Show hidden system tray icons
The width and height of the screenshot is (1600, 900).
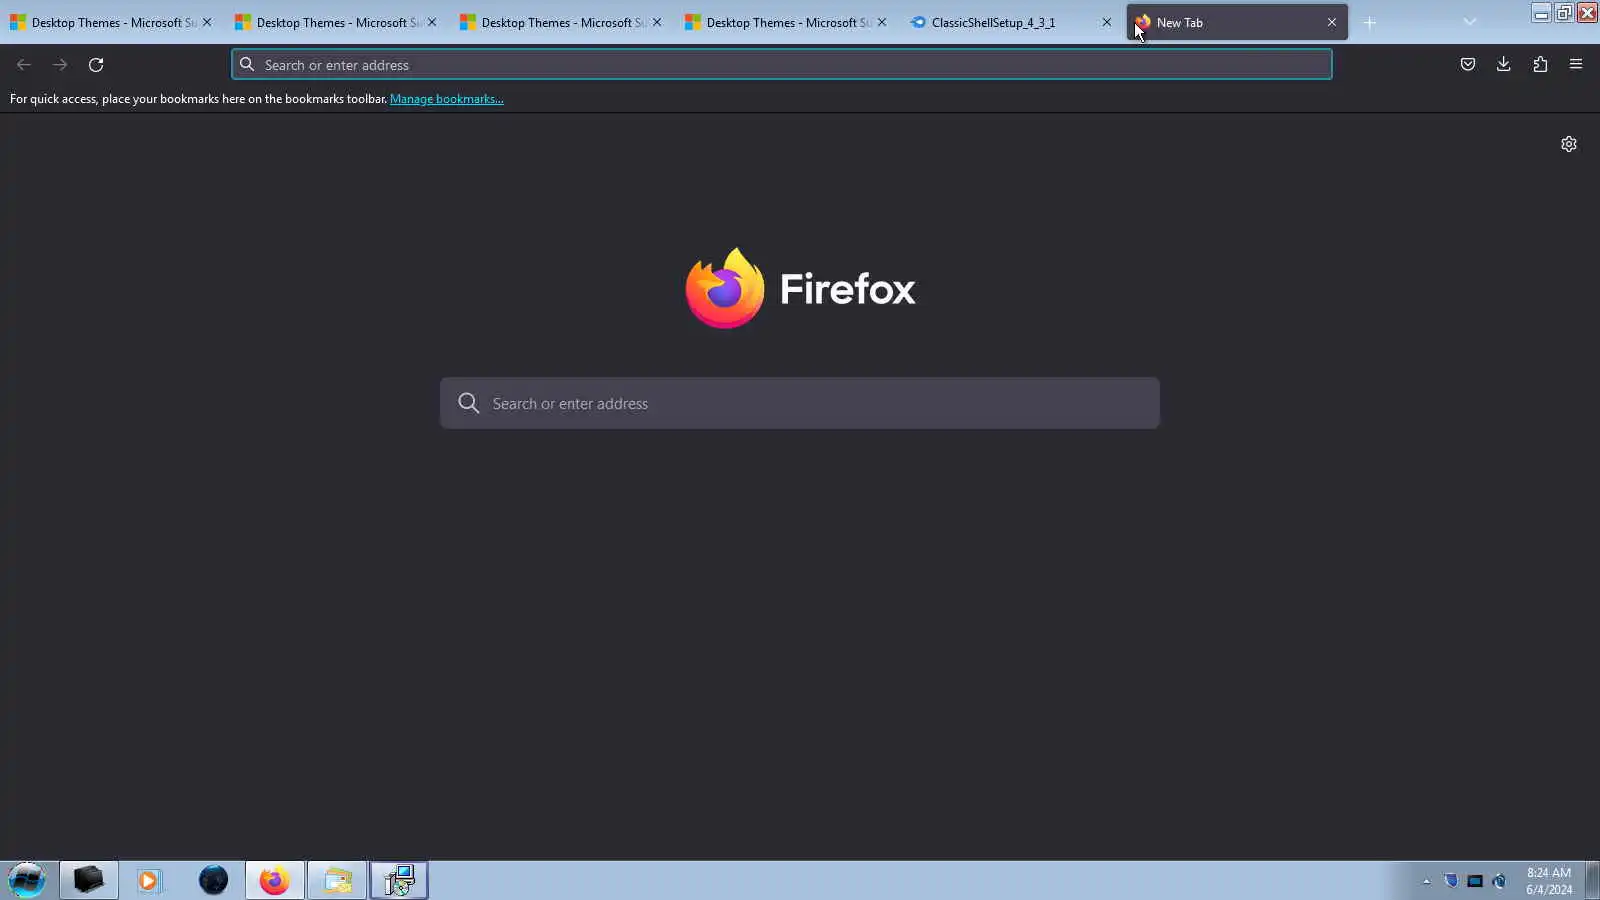1427,881
